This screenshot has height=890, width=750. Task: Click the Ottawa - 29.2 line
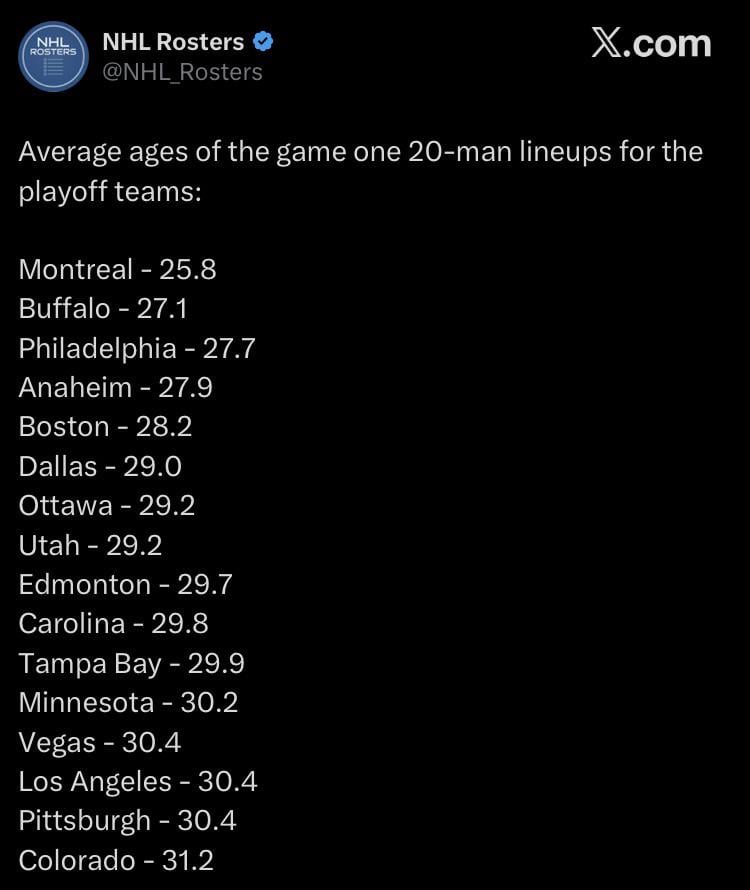[x=107, y=505]
